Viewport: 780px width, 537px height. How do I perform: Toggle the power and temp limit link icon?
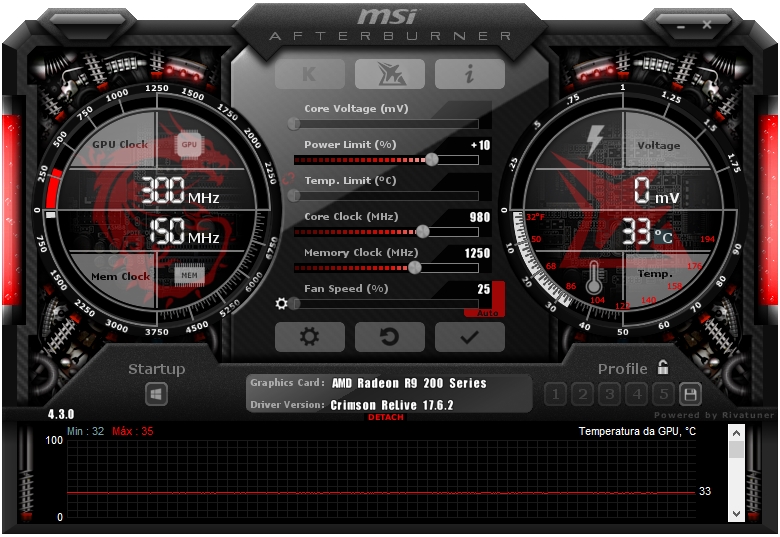[288, 179]
